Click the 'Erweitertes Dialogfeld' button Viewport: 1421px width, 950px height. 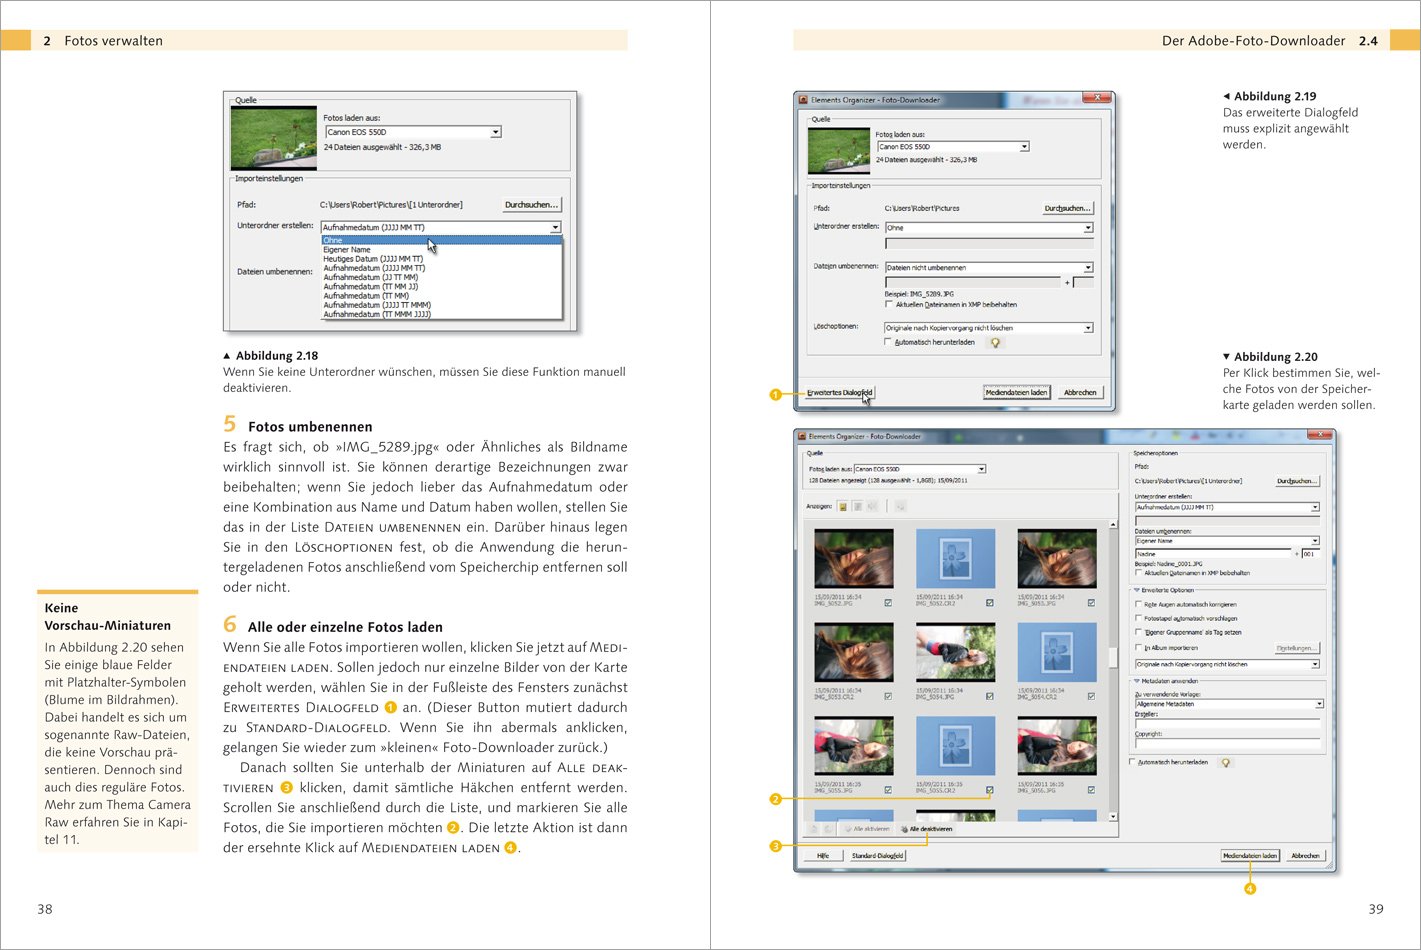click(840, 393)
